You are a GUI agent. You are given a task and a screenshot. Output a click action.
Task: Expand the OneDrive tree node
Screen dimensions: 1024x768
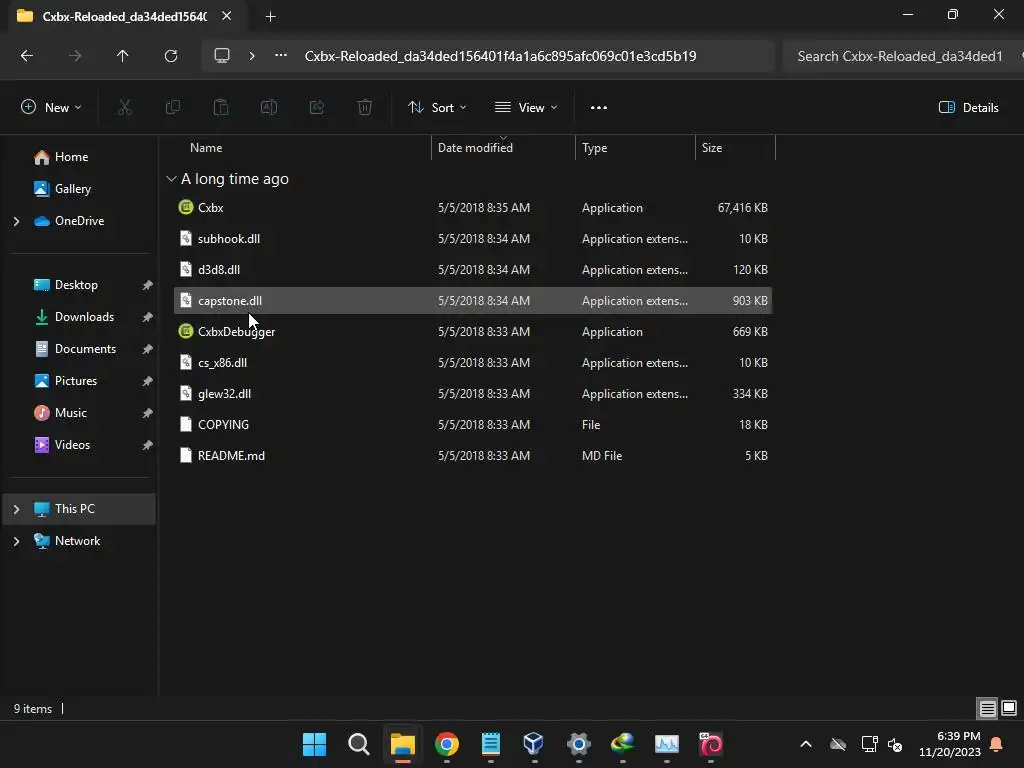tap(16, 221)
